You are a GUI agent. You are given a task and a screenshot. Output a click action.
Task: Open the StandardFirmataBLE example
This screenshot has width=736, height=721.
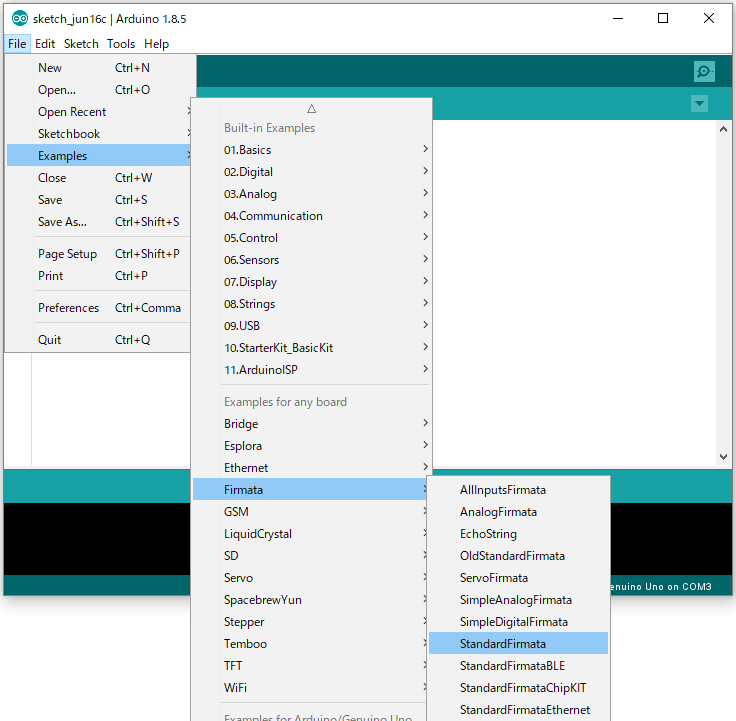[x=519, y=666]
